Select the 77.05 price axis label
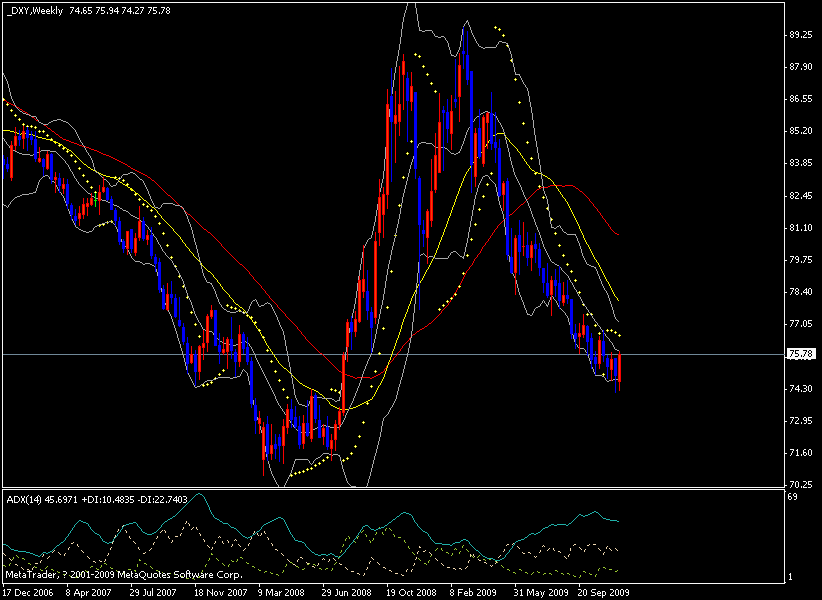The width and height of the screenshot is (822, 600). click(x=802, y=324)
